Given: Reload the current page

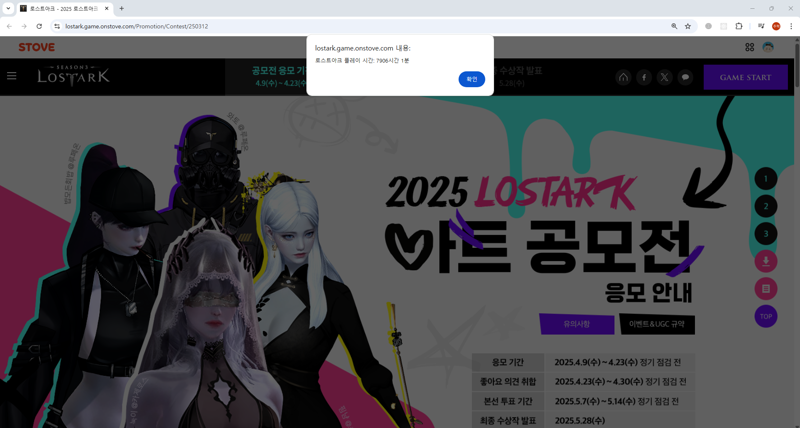Looking at the screenshot, I should click(x=39, y=26).
